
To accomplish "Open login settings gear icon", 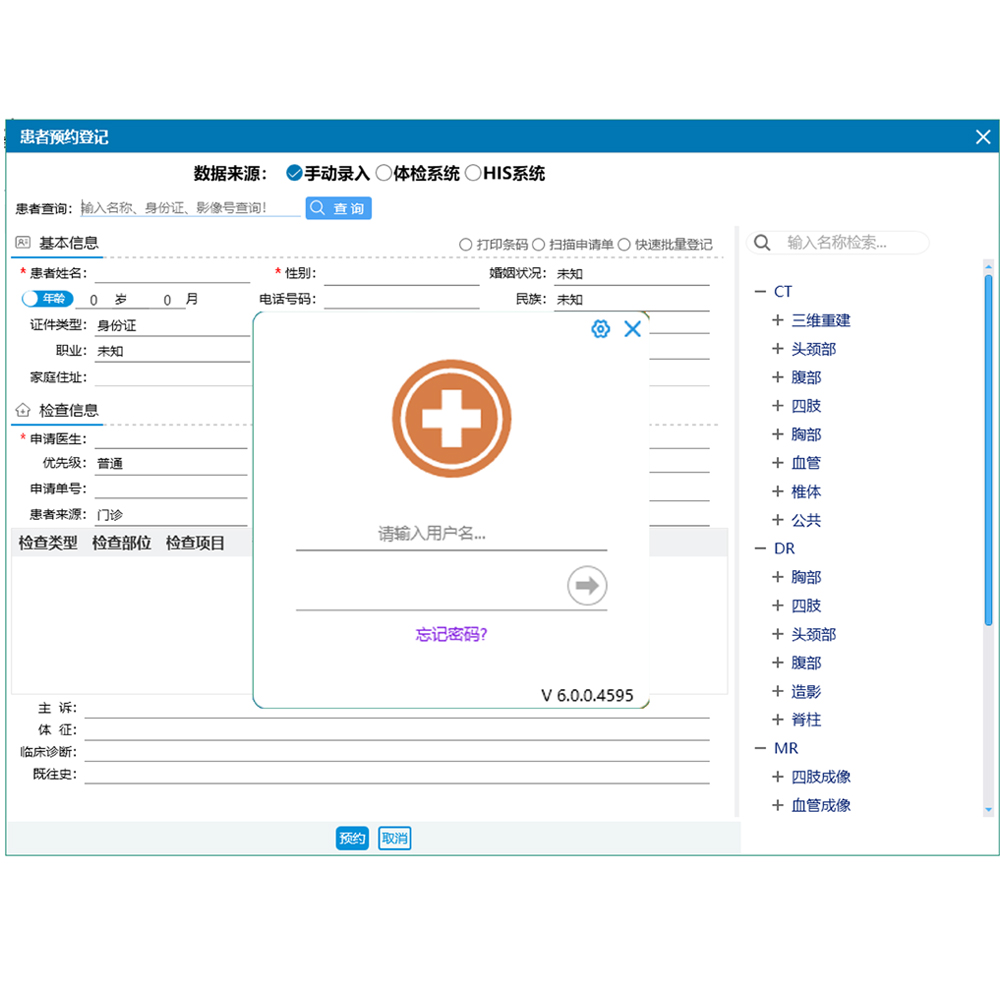I will (x=600, y=329).
